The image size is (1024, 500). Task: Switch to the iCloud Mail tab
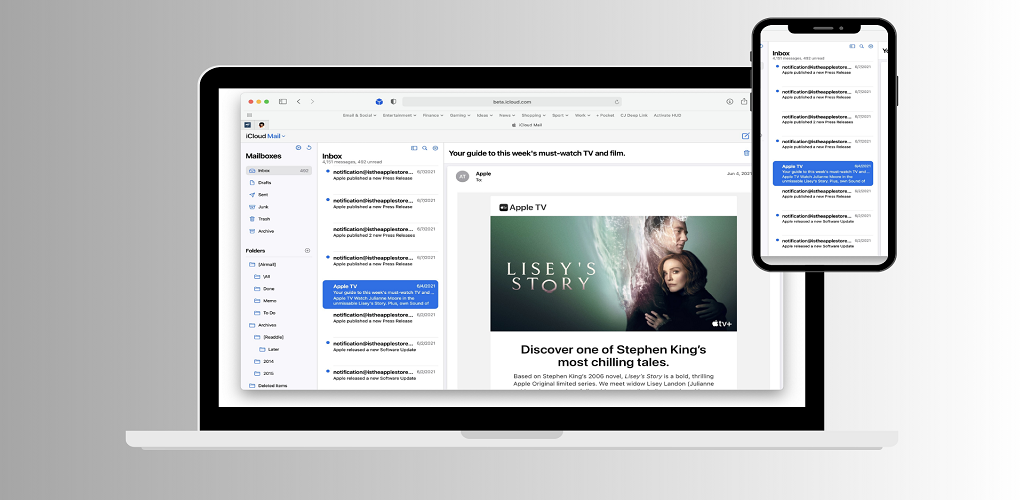(x=527, y=125)
